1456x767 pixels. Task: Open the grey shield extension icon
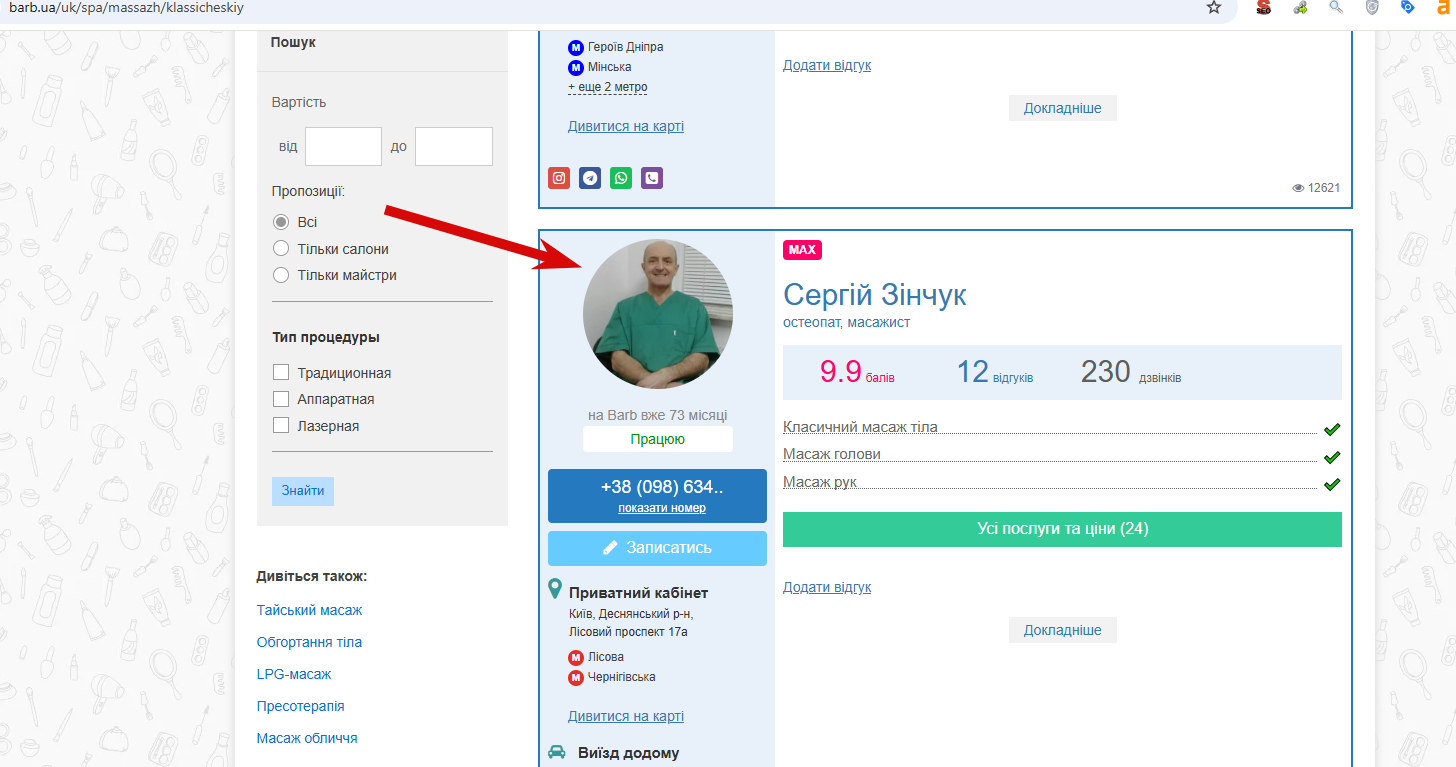pyautogui.click(x=1373, y=7)
